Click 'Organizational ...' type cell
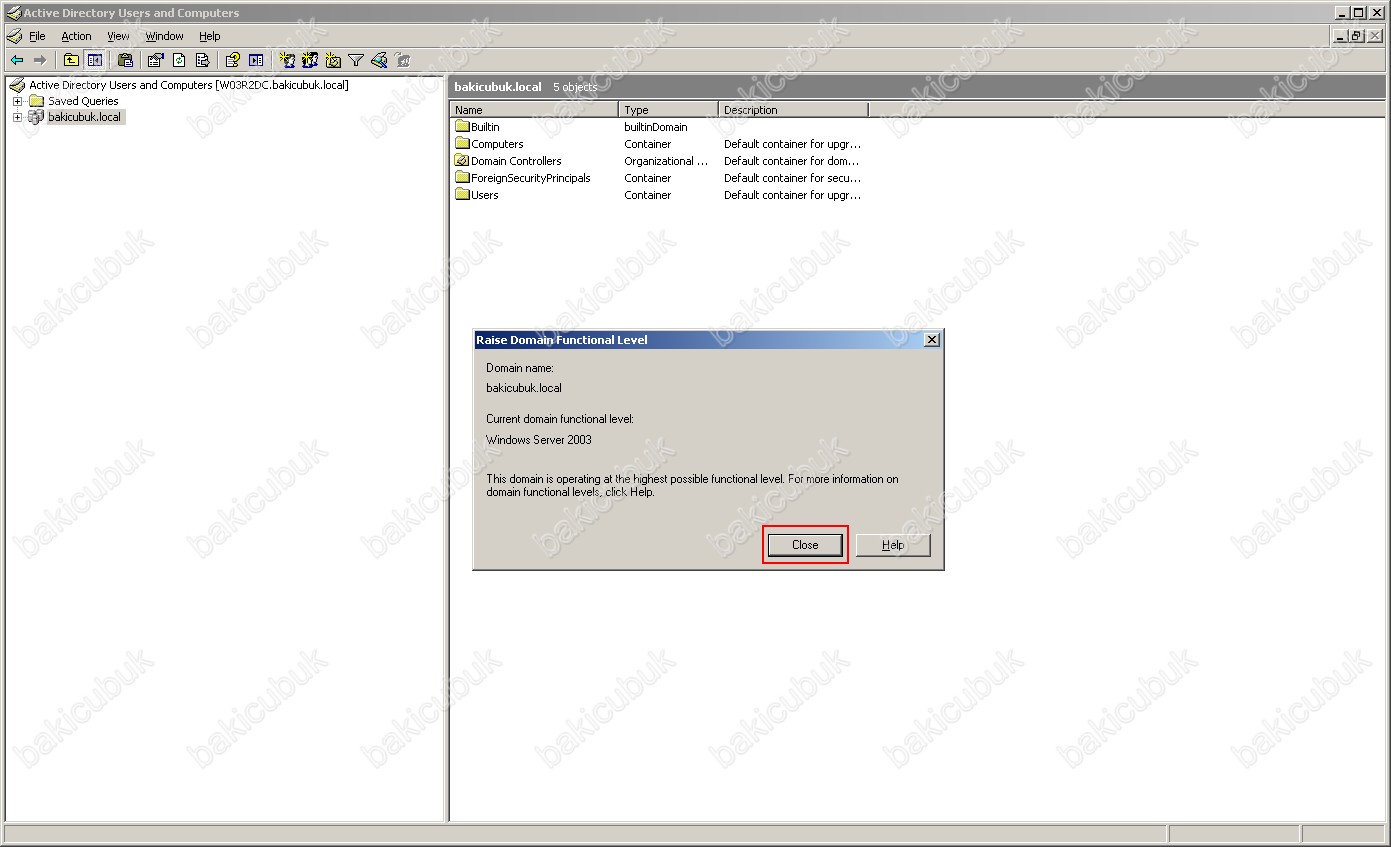 [666, 161]
